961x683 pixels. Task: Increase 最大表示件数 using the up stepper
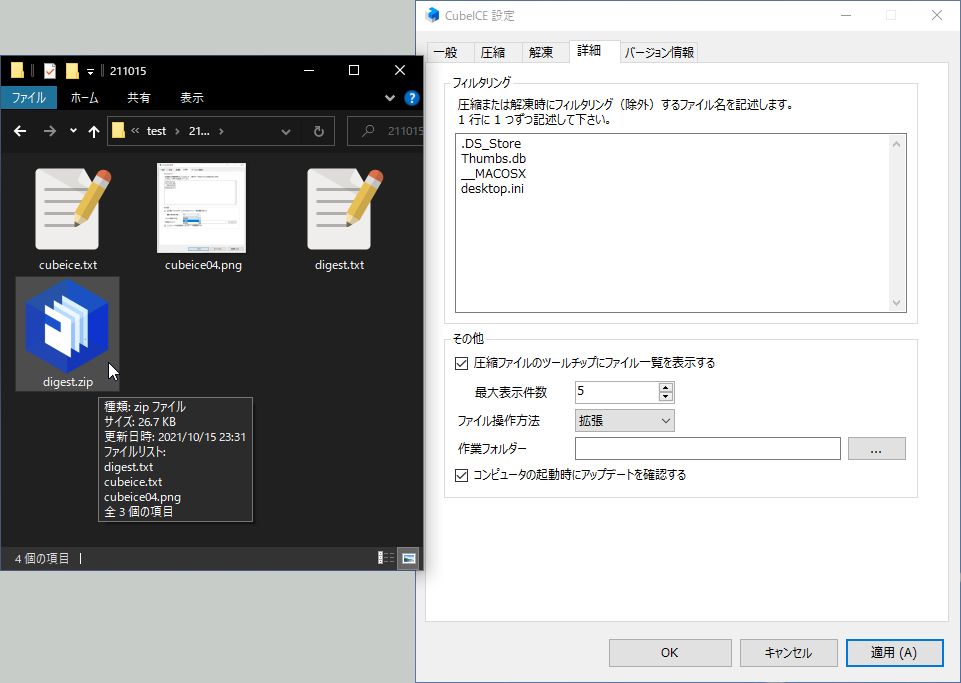point(666,388)
